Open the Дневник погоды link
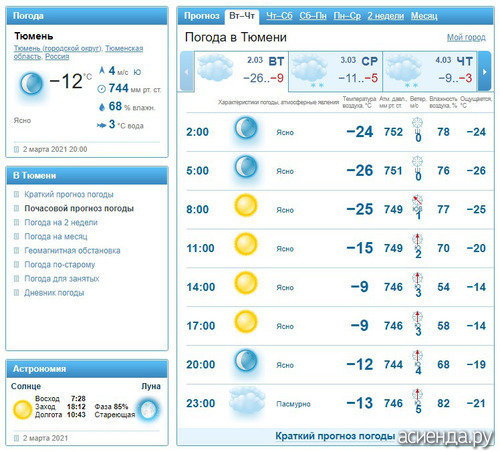Viewport: 500px width, 452px height. pos(54,293)
